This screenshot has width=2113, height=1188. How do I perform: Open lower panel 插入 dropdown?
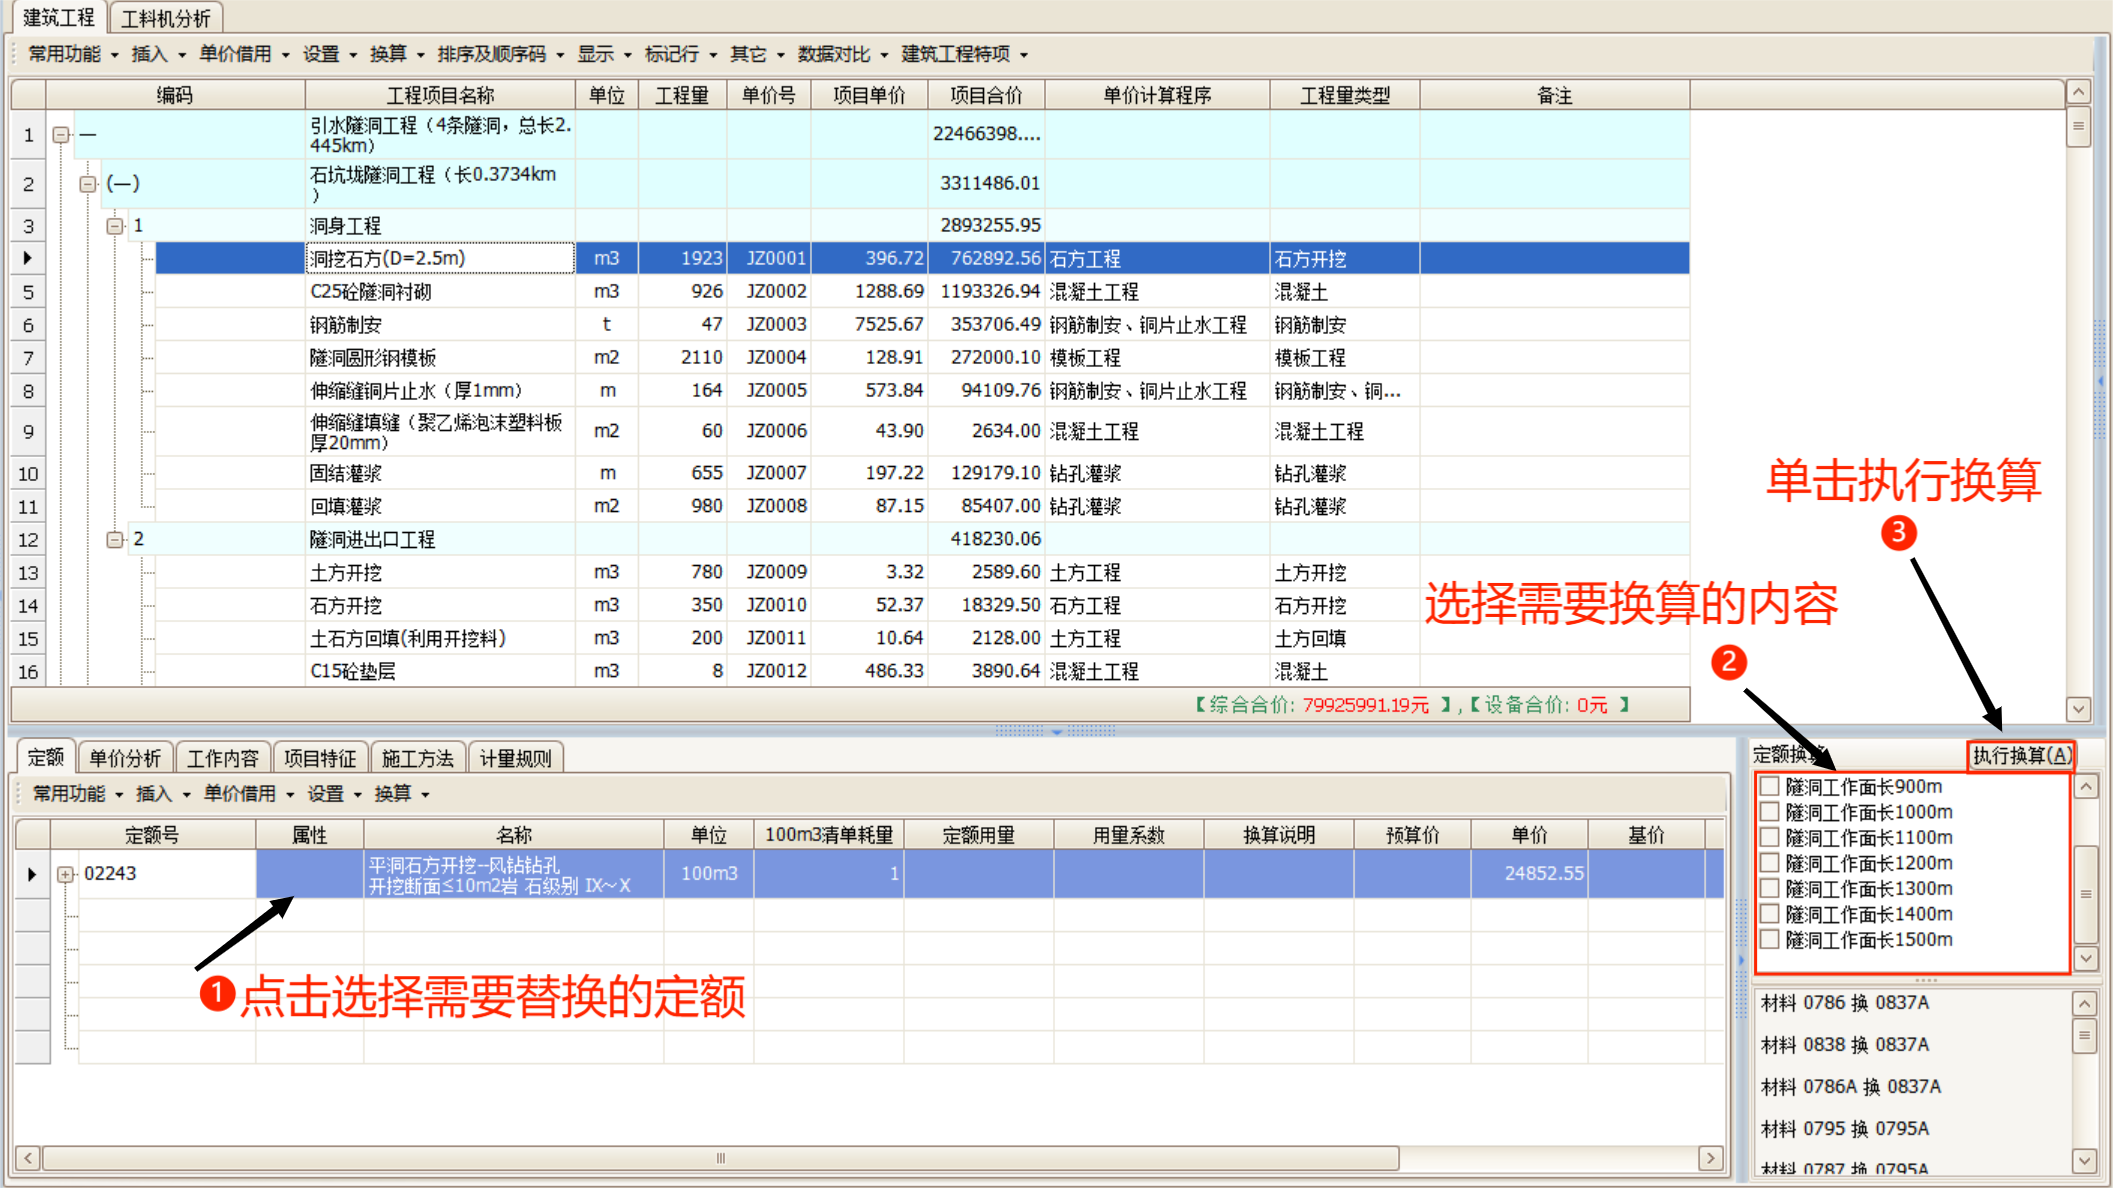[x=163, y=794]
